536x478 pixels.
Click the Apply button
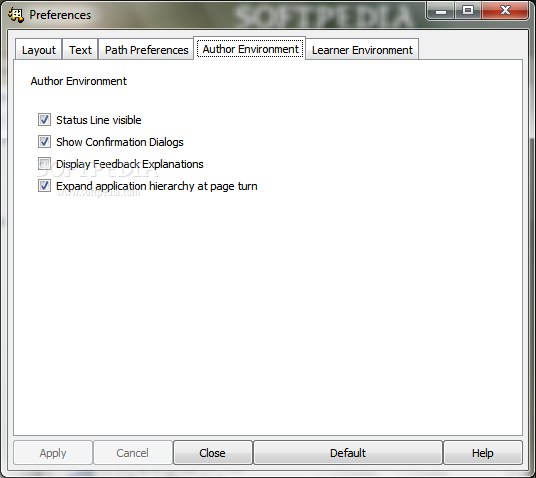point(53,453)
